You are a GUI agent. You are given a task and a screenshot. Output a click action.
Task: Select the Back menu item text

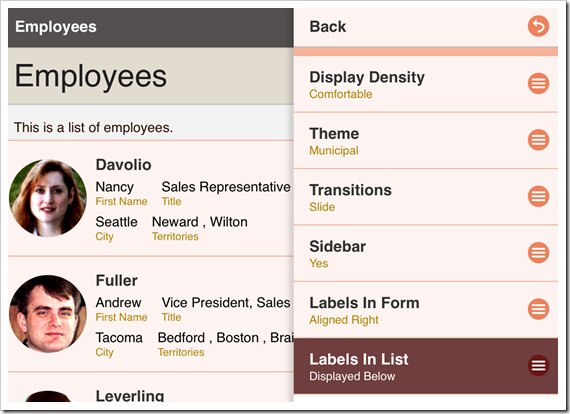(x=328, y=27)
